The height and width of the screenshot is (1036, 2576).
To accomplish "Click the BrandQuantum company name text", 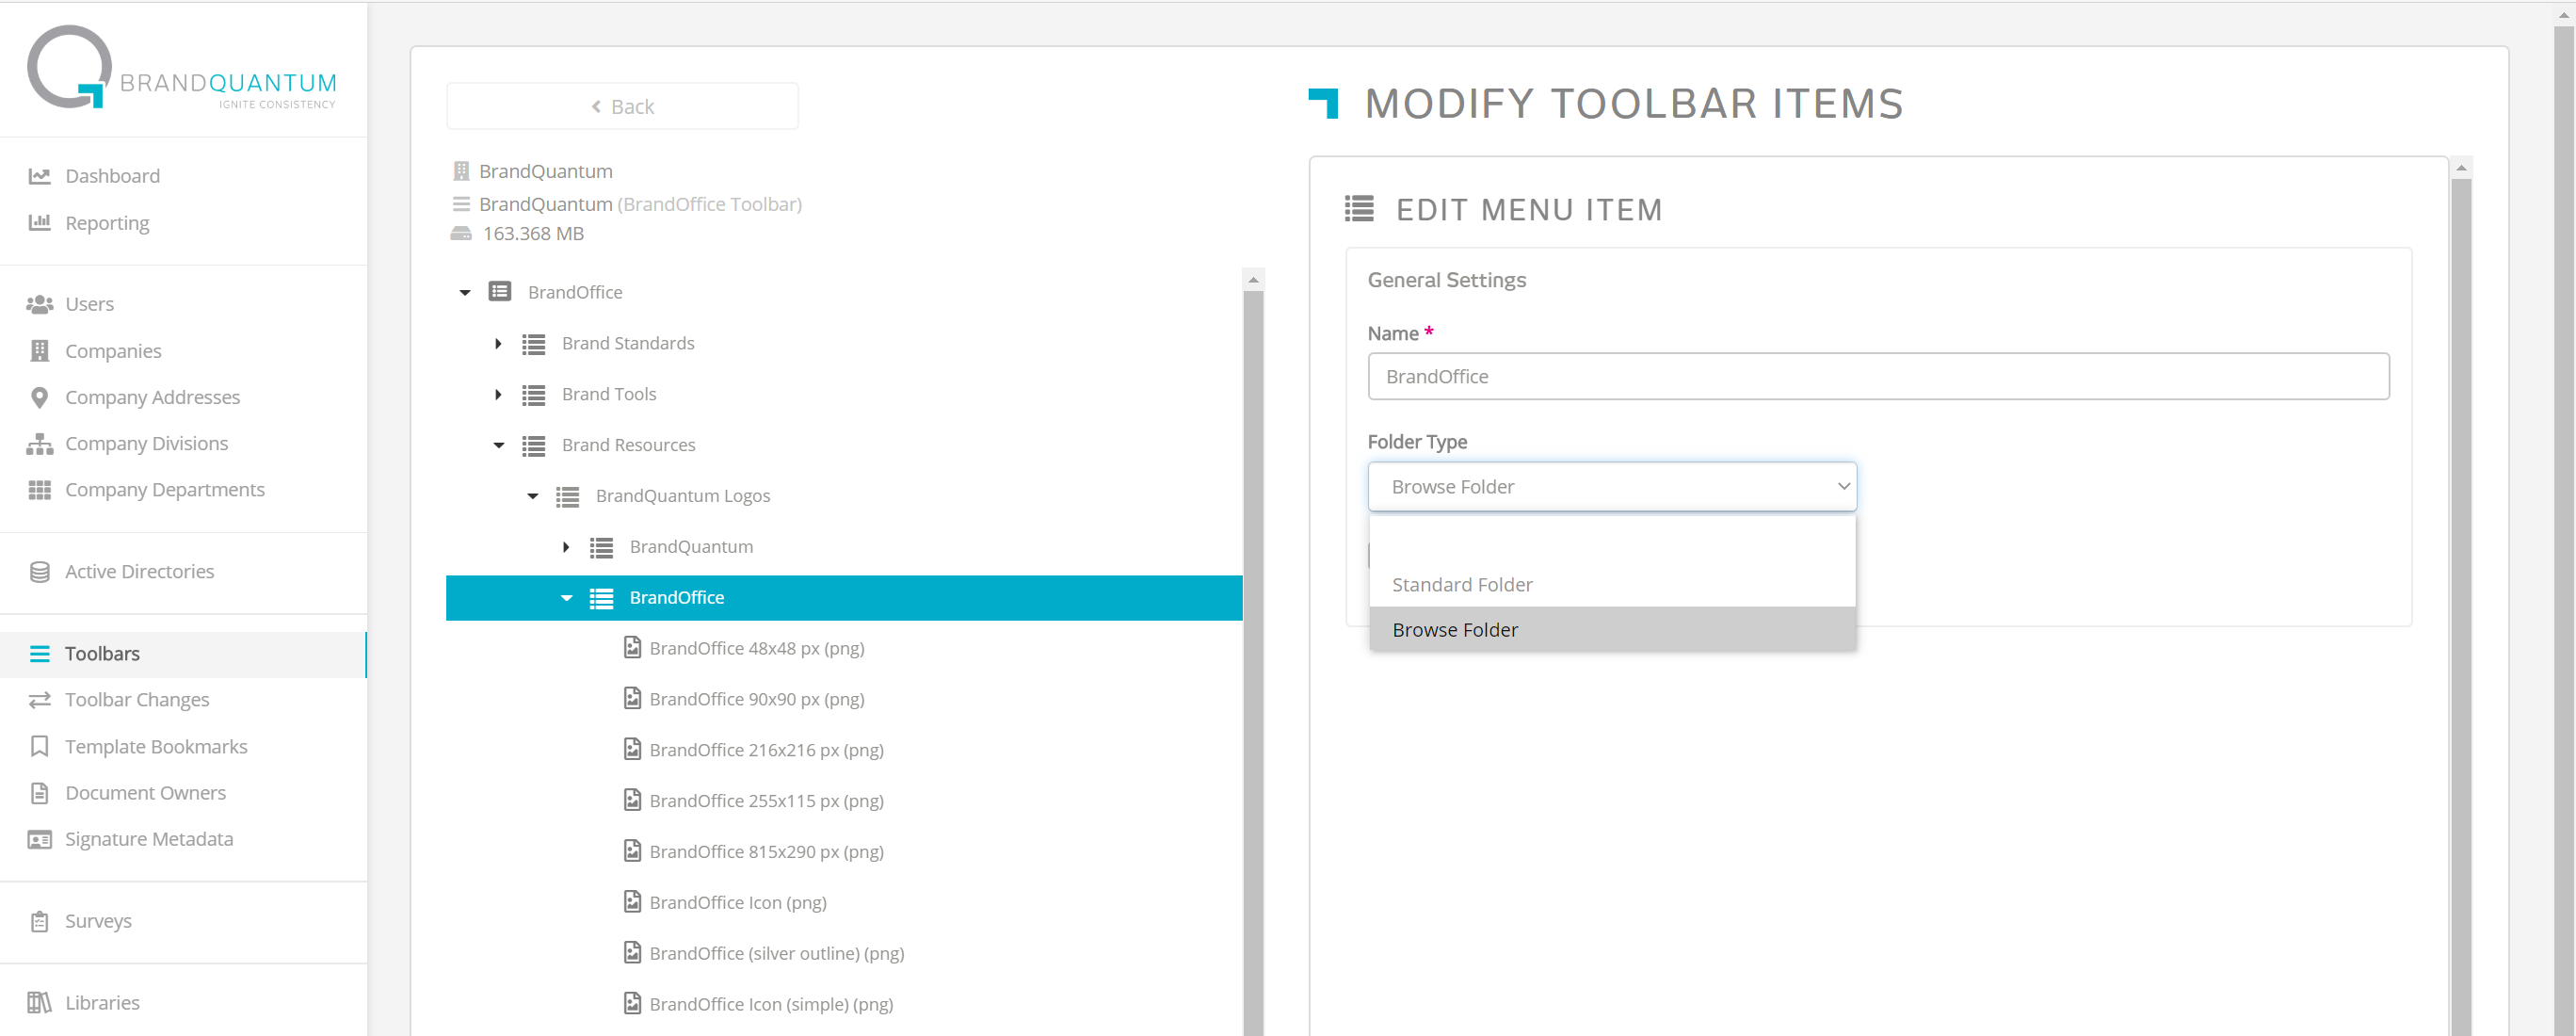I will 546,171.
